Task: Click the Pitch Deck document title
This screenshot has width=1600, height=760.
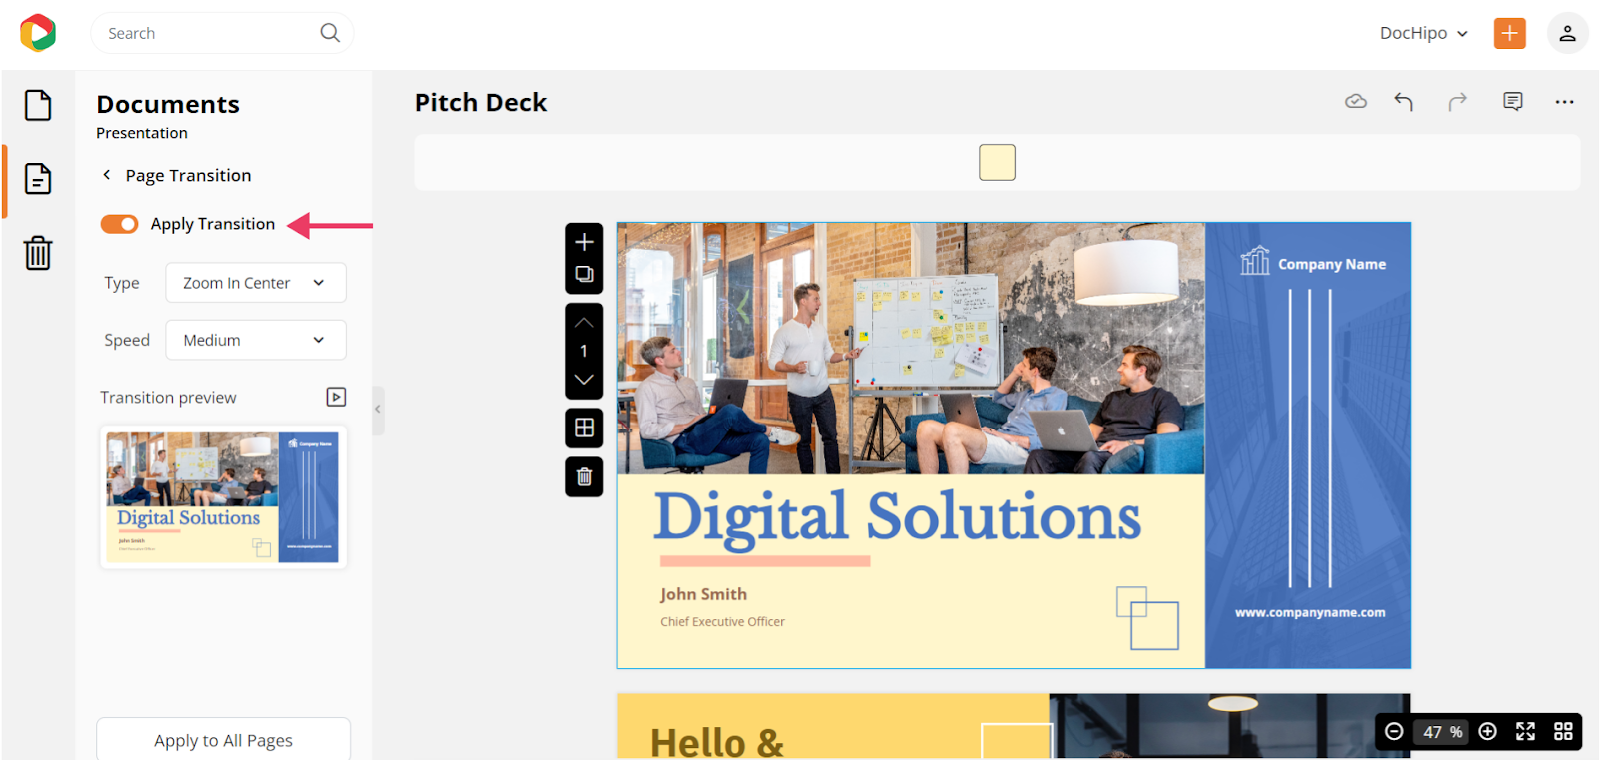Action: (x=481, y=103)
